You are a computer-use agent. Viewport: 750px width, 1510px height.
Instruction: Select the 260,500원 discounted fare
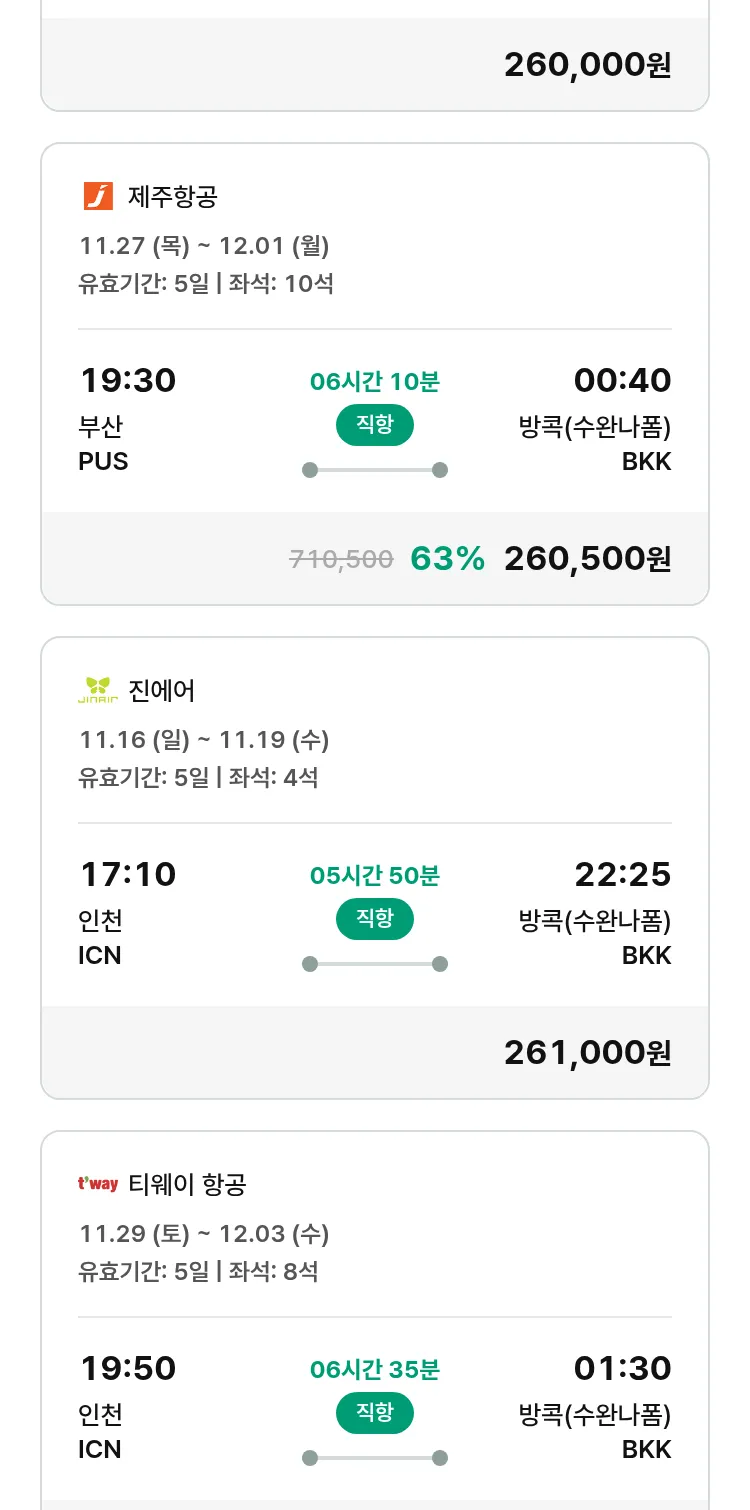tap(587, 559)
